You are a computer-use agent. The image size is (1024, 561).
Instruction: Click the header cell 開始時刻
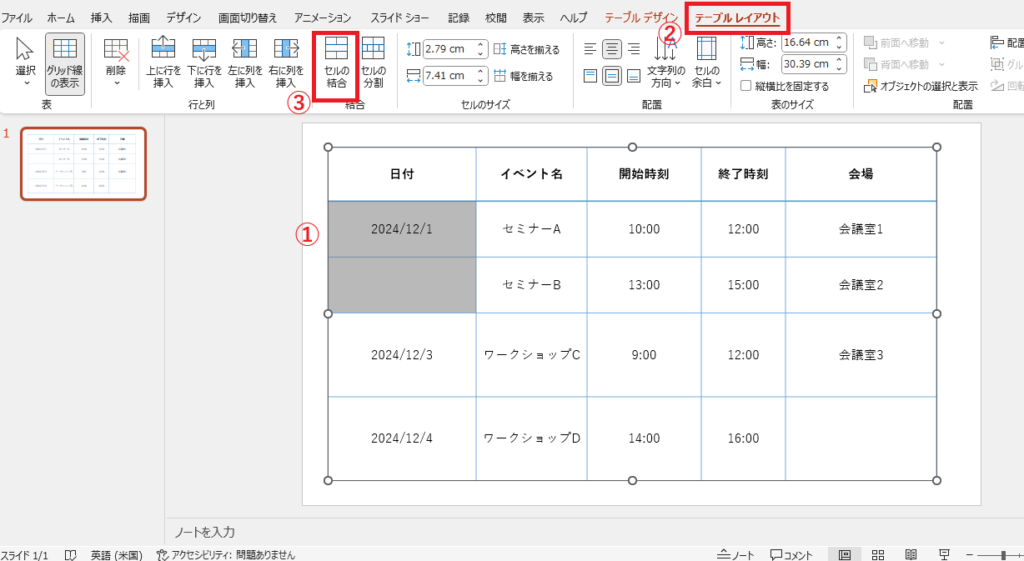(x=644, y=174)
